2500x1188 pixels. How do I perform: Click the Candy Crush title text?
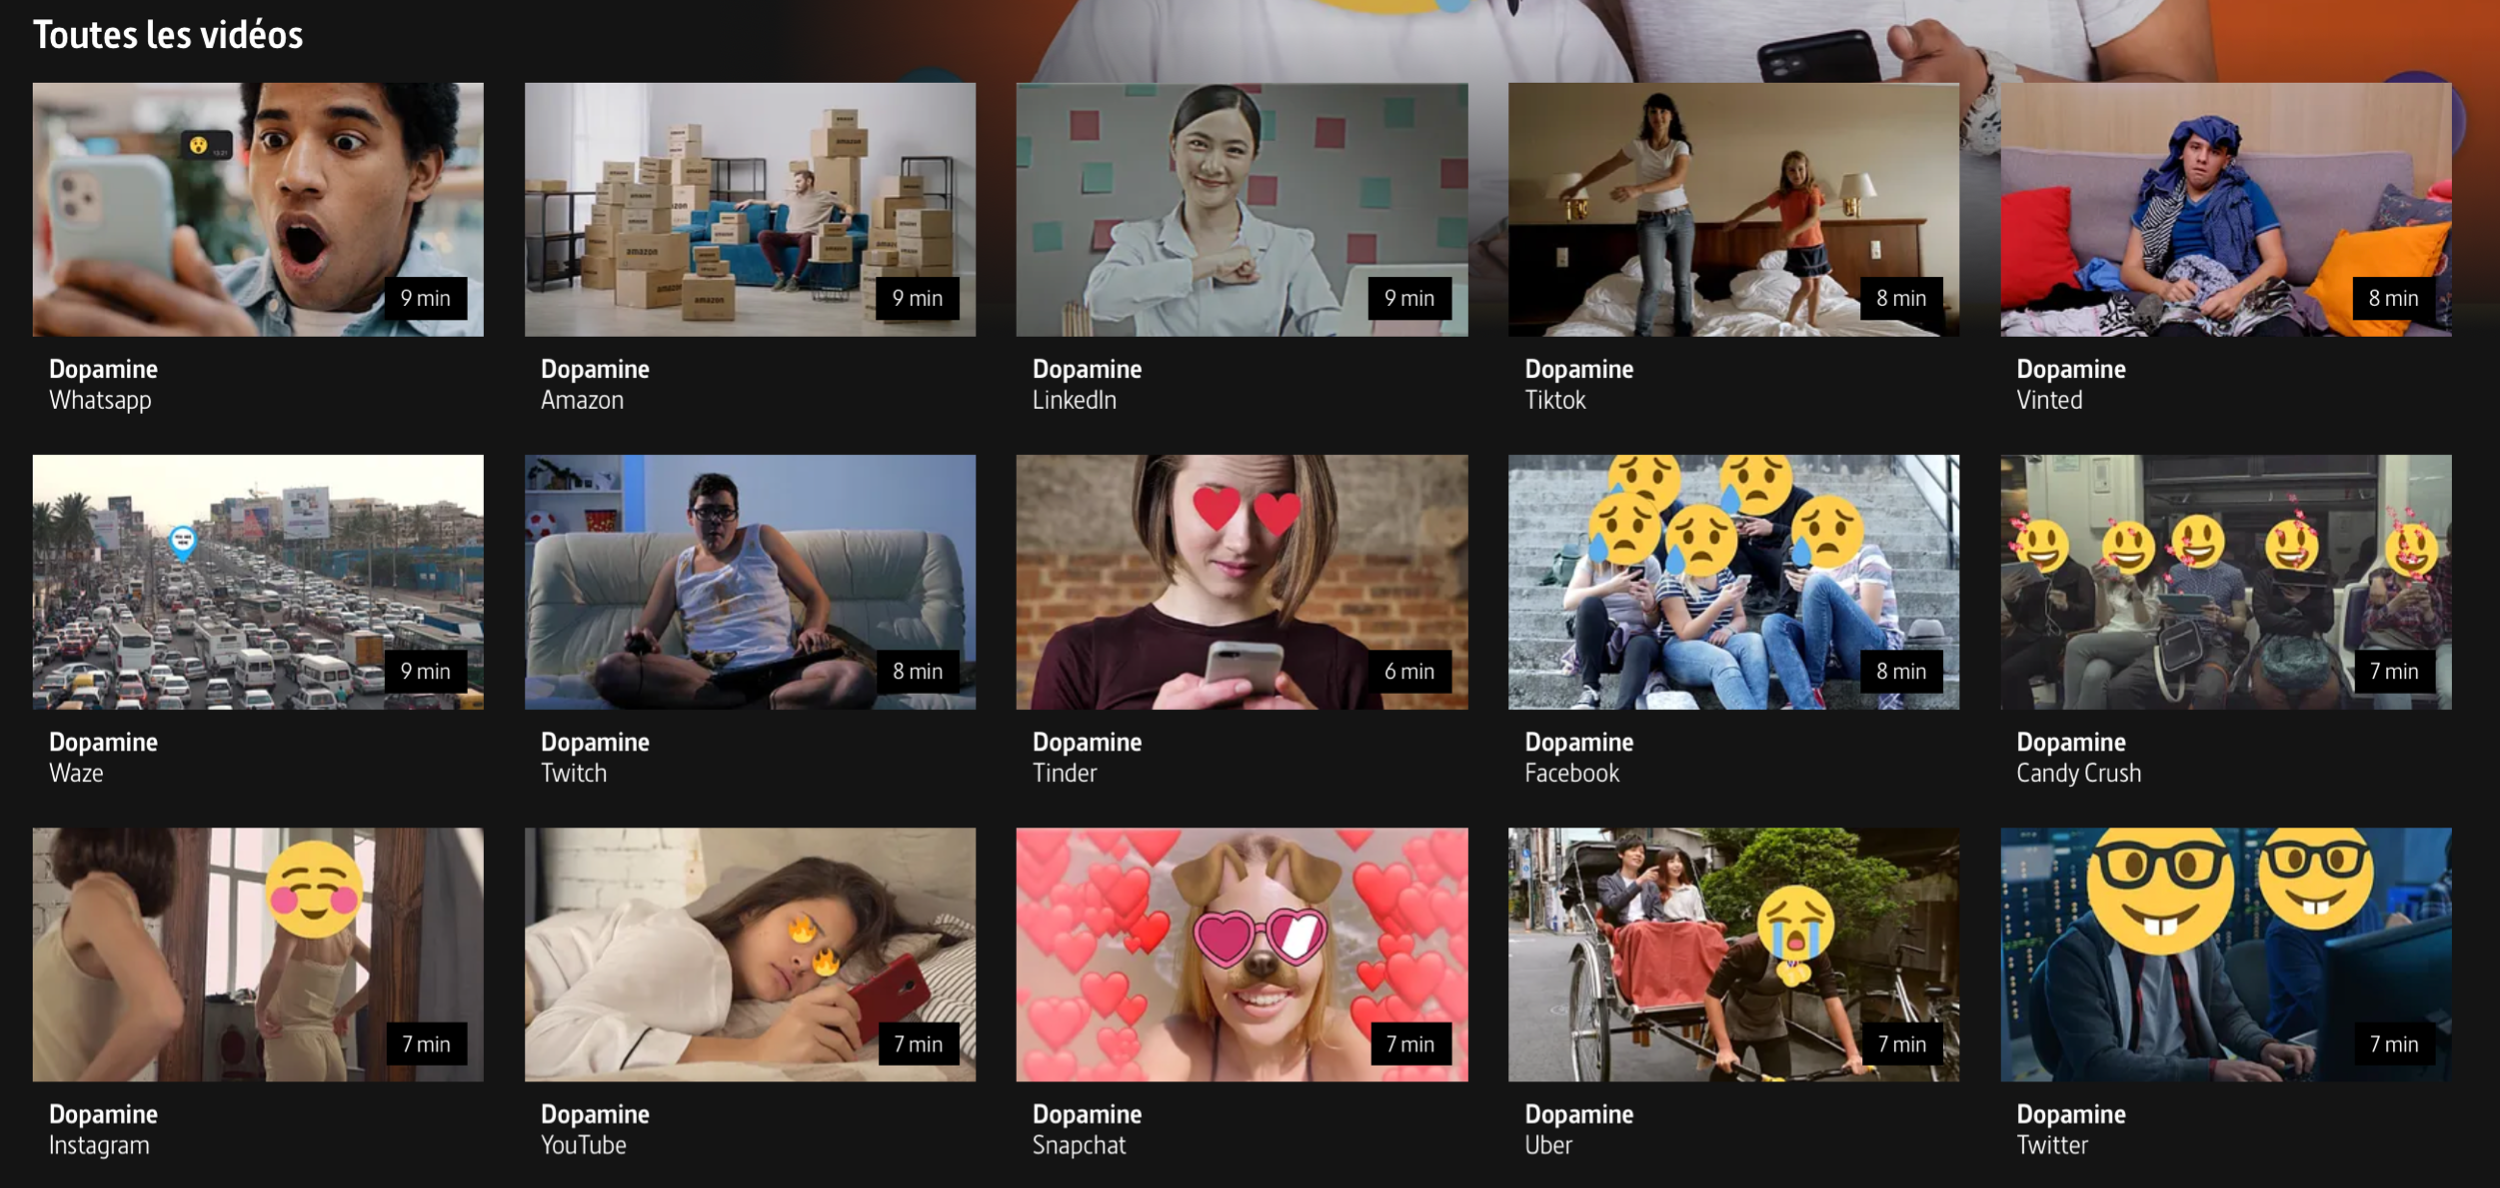2078,774
